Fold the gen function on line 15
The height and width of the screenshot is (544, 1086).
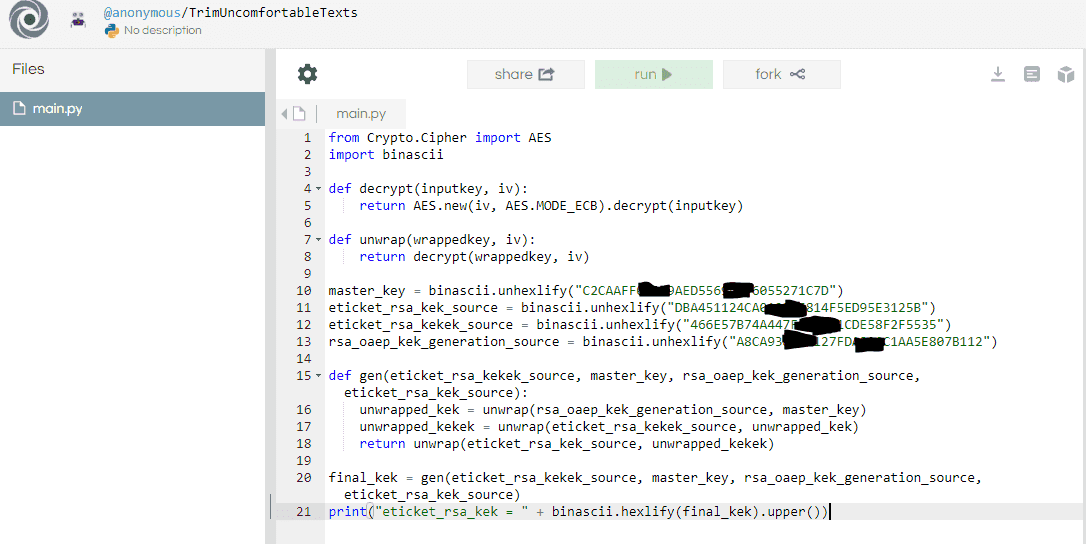pos(319,376)
